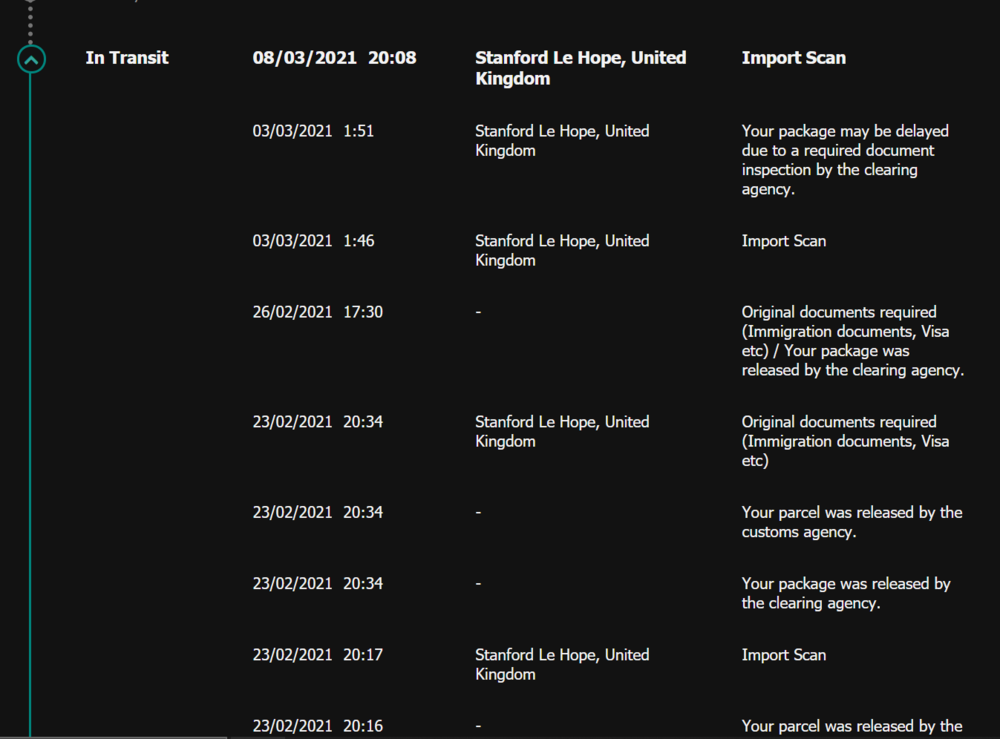Screen dimensions: 1000x739
Task: Click the In Transit status label
Action: [127, 58]
